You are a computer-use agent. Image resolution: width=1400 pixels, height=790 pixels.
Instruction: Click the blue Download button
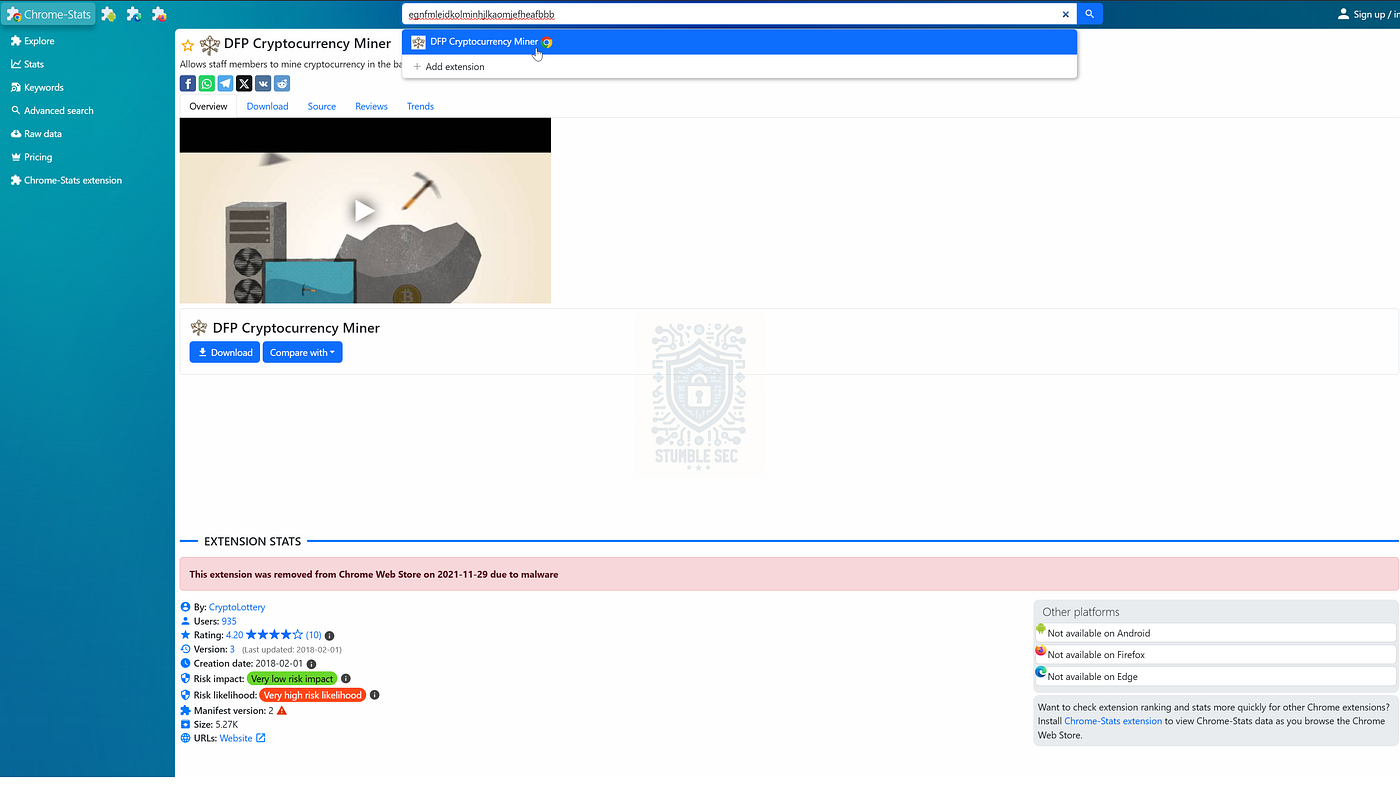225,352
